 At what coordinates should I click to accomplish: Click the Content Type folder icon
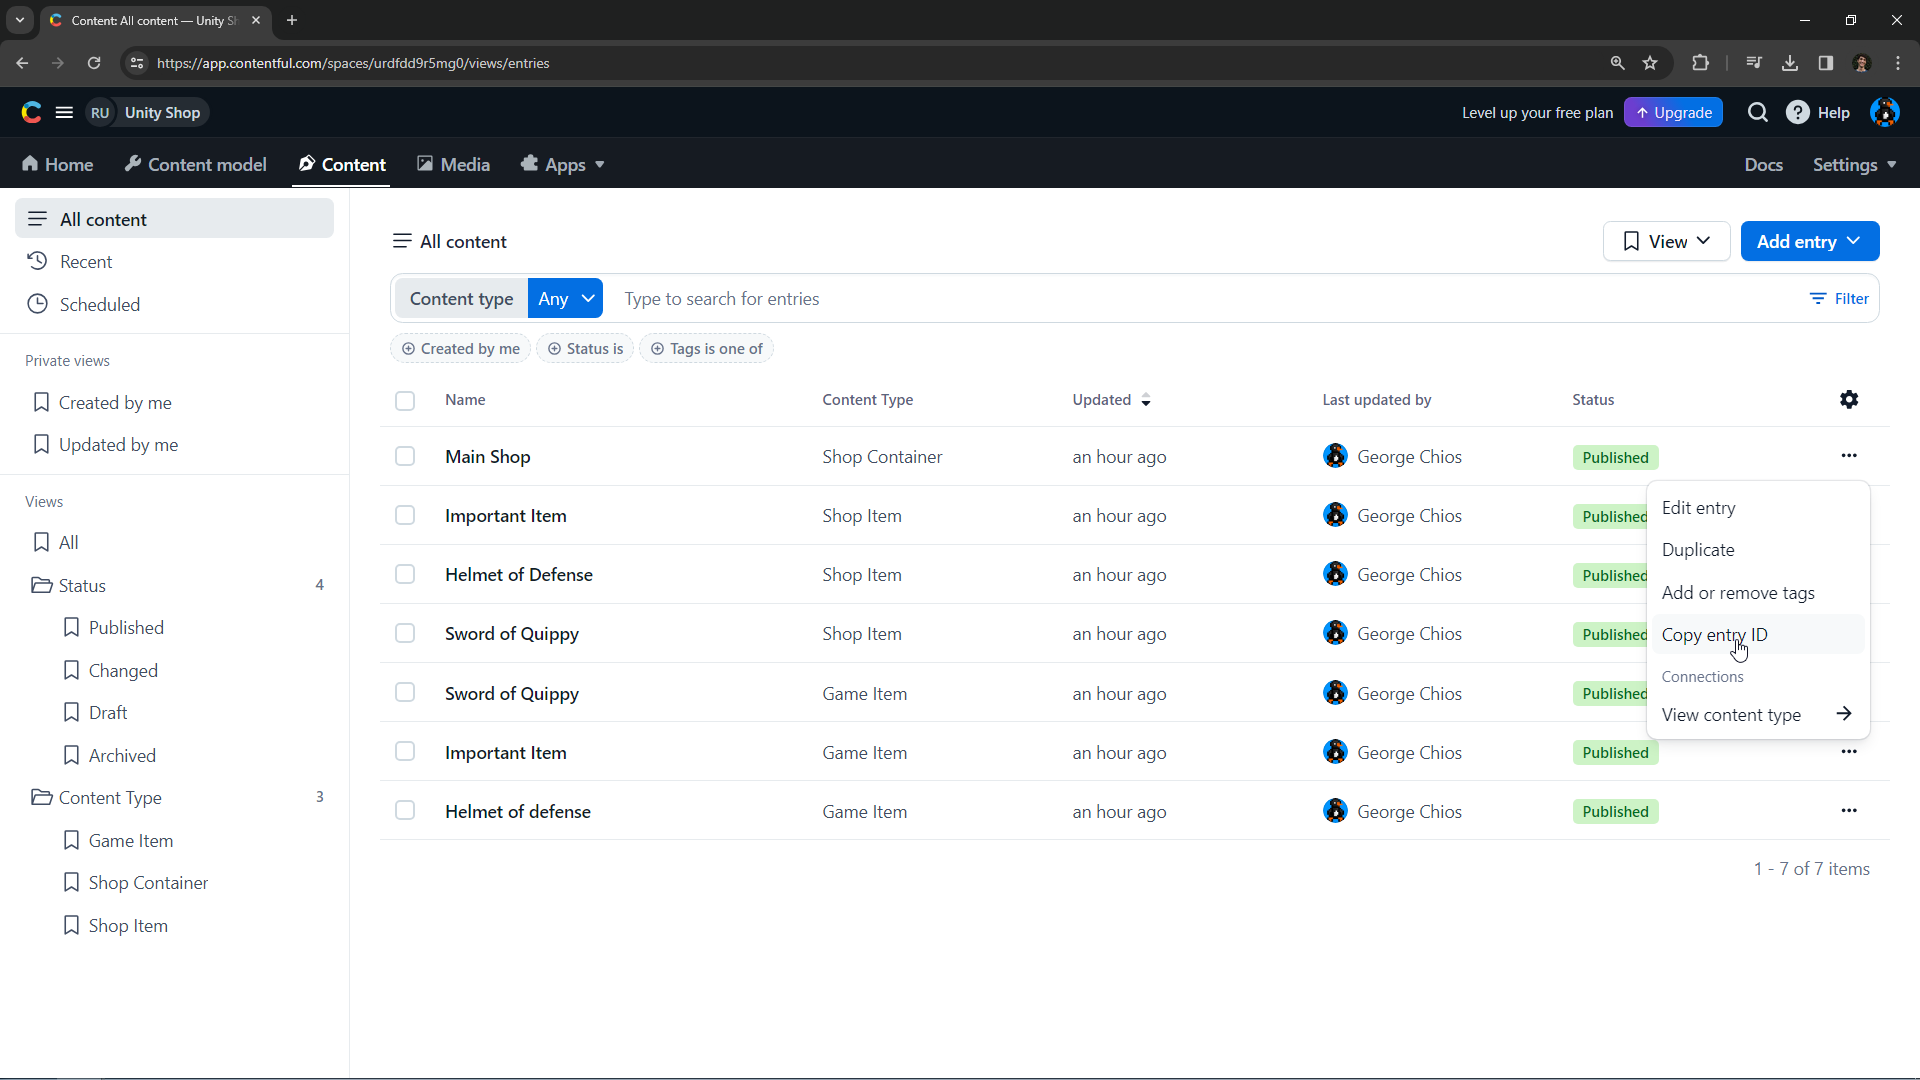[x=41, y=798]
